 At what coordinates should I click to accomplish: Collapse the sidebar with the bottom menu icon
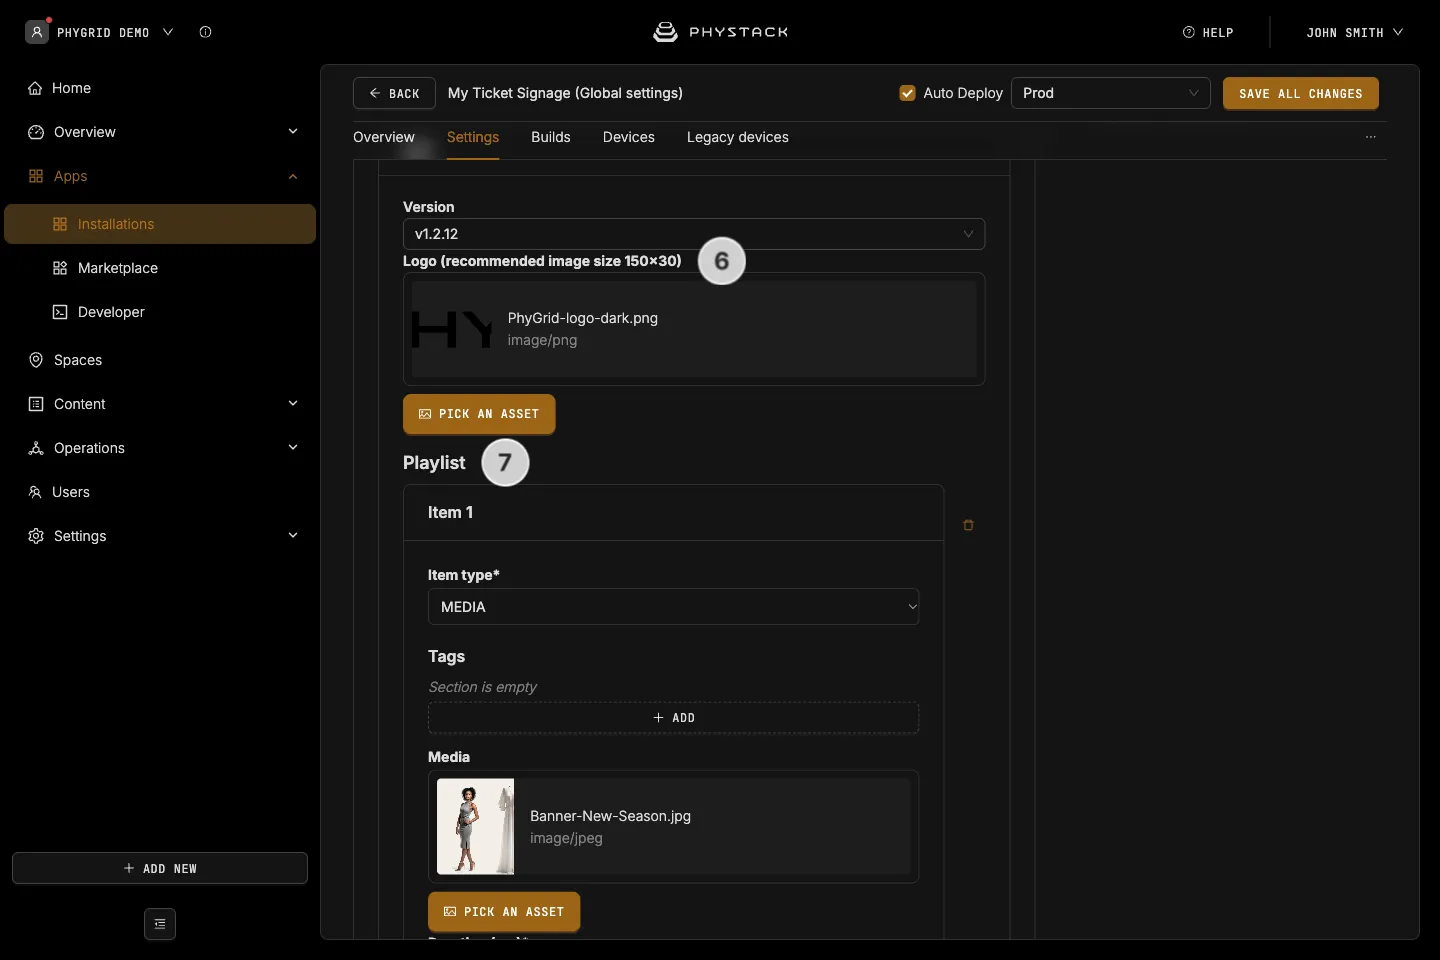(x=160, y=924)
